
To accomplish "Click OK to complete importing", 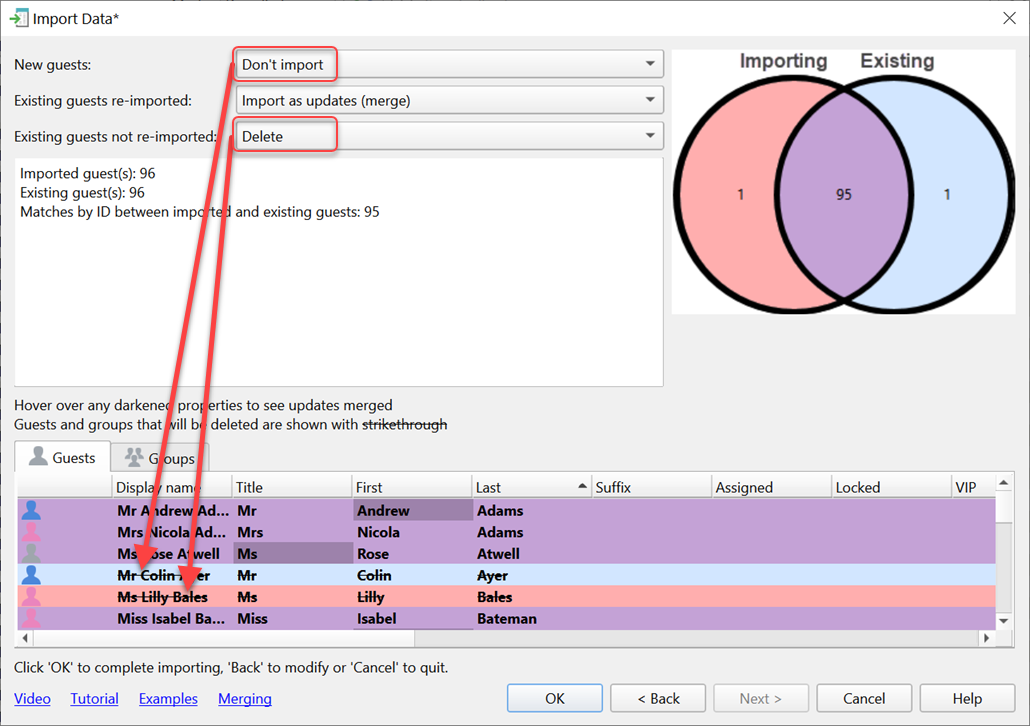I will (554, 698).
